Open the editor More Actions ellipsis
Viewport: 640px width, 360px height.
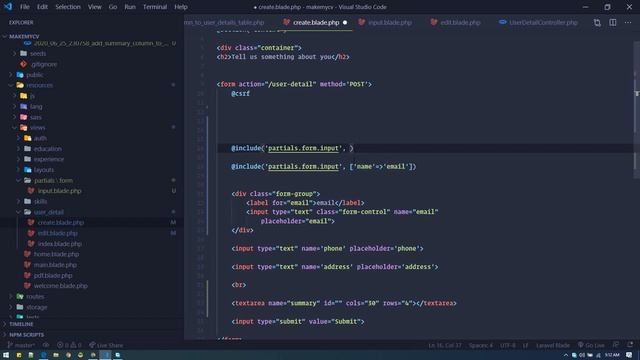(x=628, y=22)
